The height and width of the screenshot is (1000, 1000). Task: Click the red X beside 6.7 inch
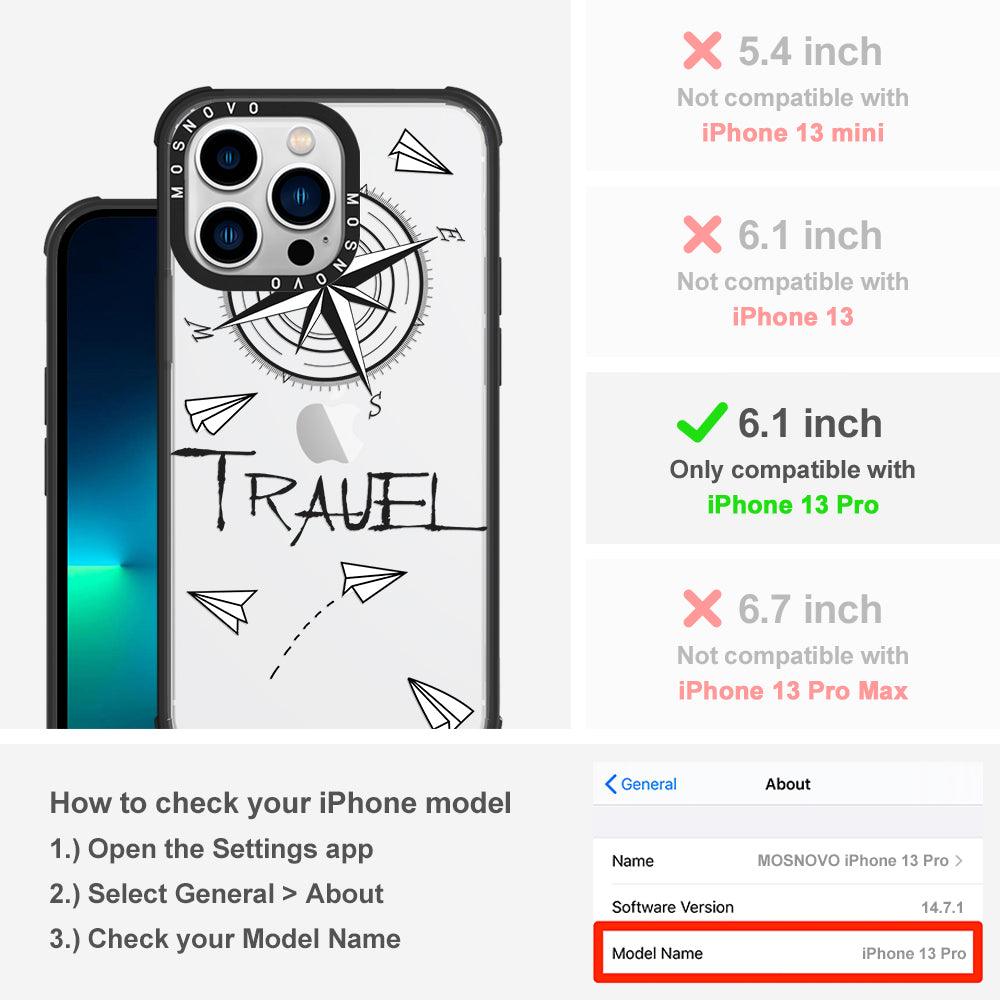pos(702,608)
